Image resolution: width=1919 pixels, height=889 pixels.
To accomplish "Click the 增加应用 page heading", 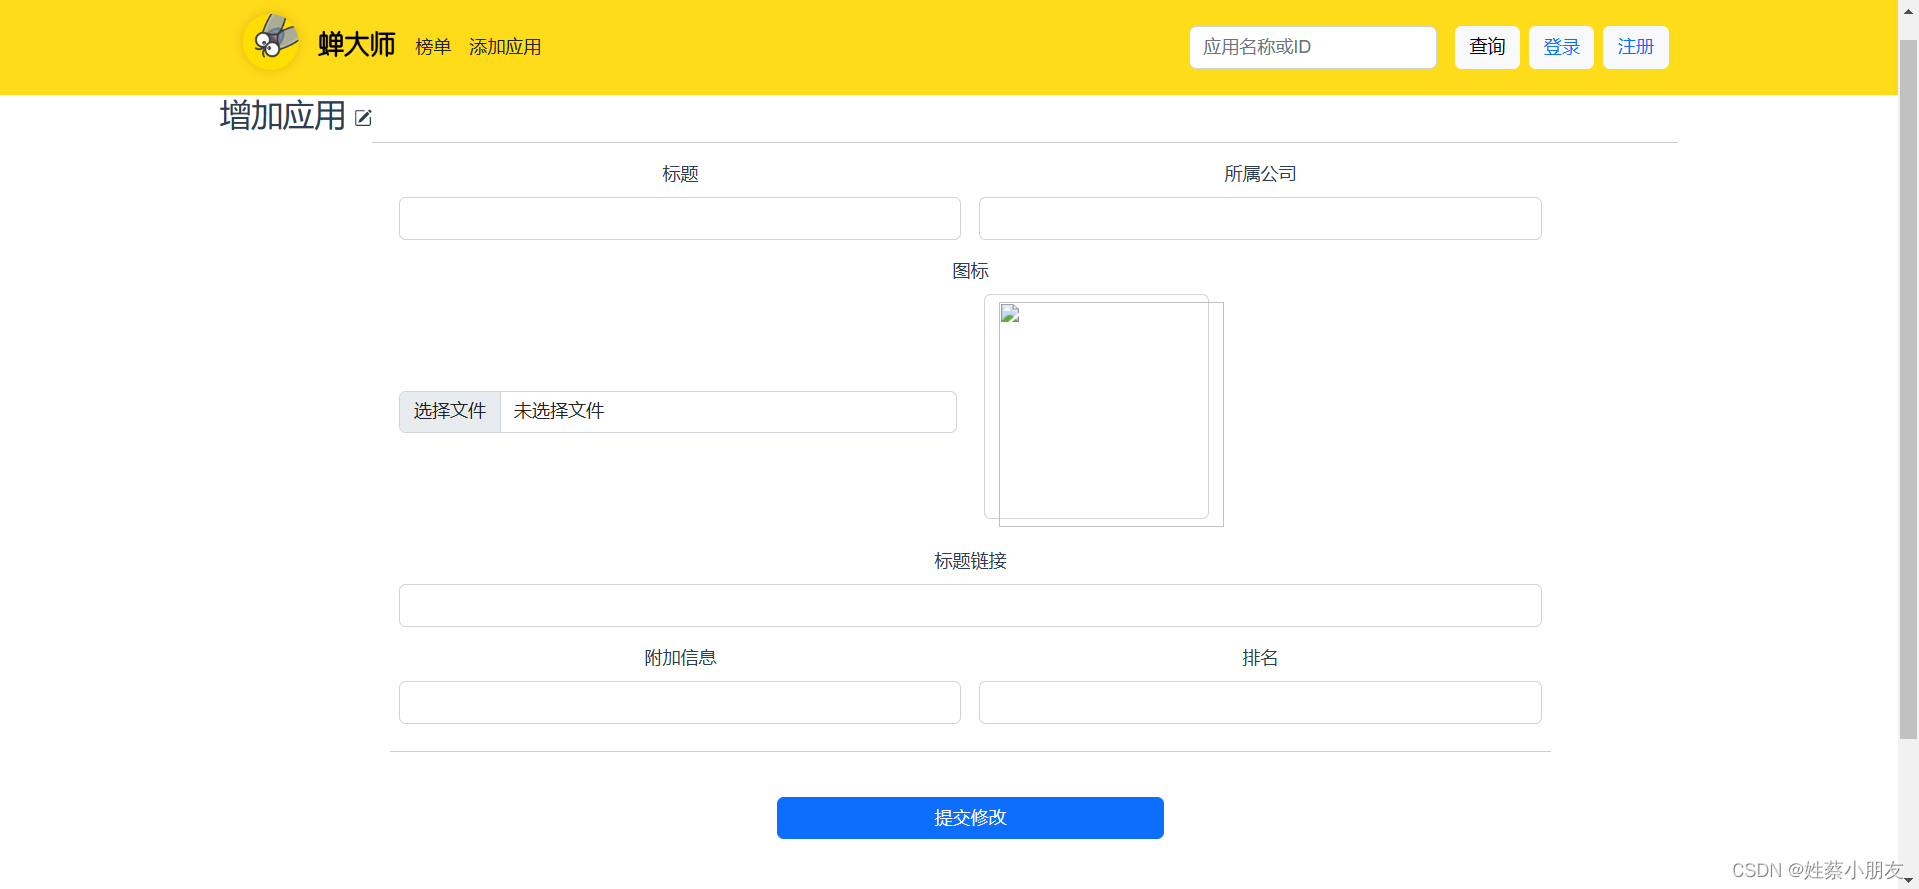I will pyautogui.click(x=283, y=116).
